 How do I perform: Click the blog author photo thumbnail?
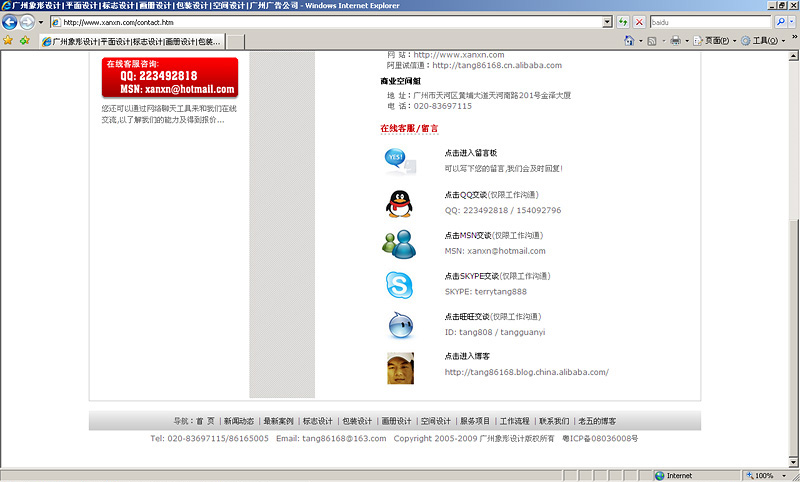tap(401, 368)
